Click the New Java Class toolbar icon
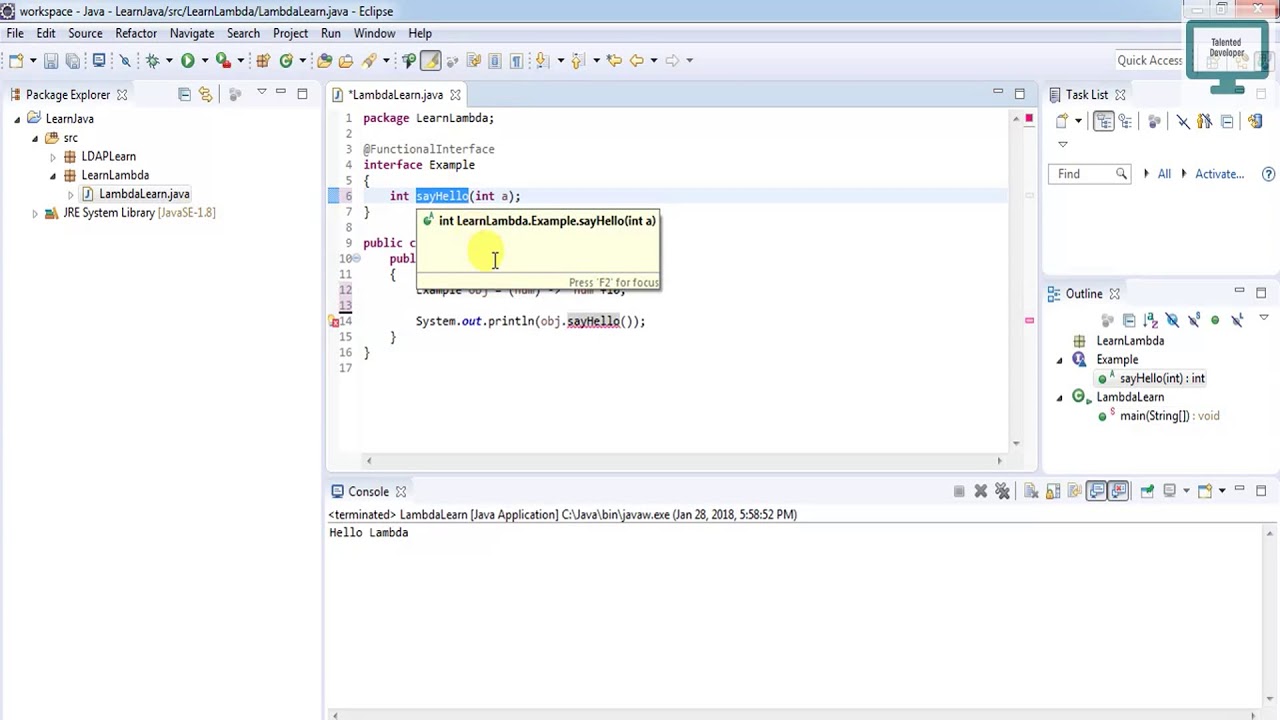The height and width of the screenshot is (720, 1280). [x=285, y=60]
